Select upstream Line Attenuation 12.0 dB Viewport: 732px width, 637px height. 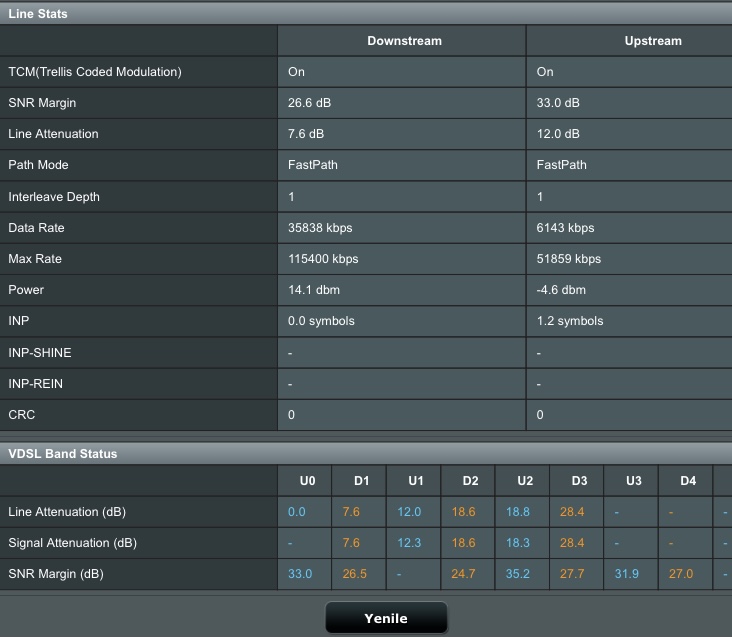558,134
